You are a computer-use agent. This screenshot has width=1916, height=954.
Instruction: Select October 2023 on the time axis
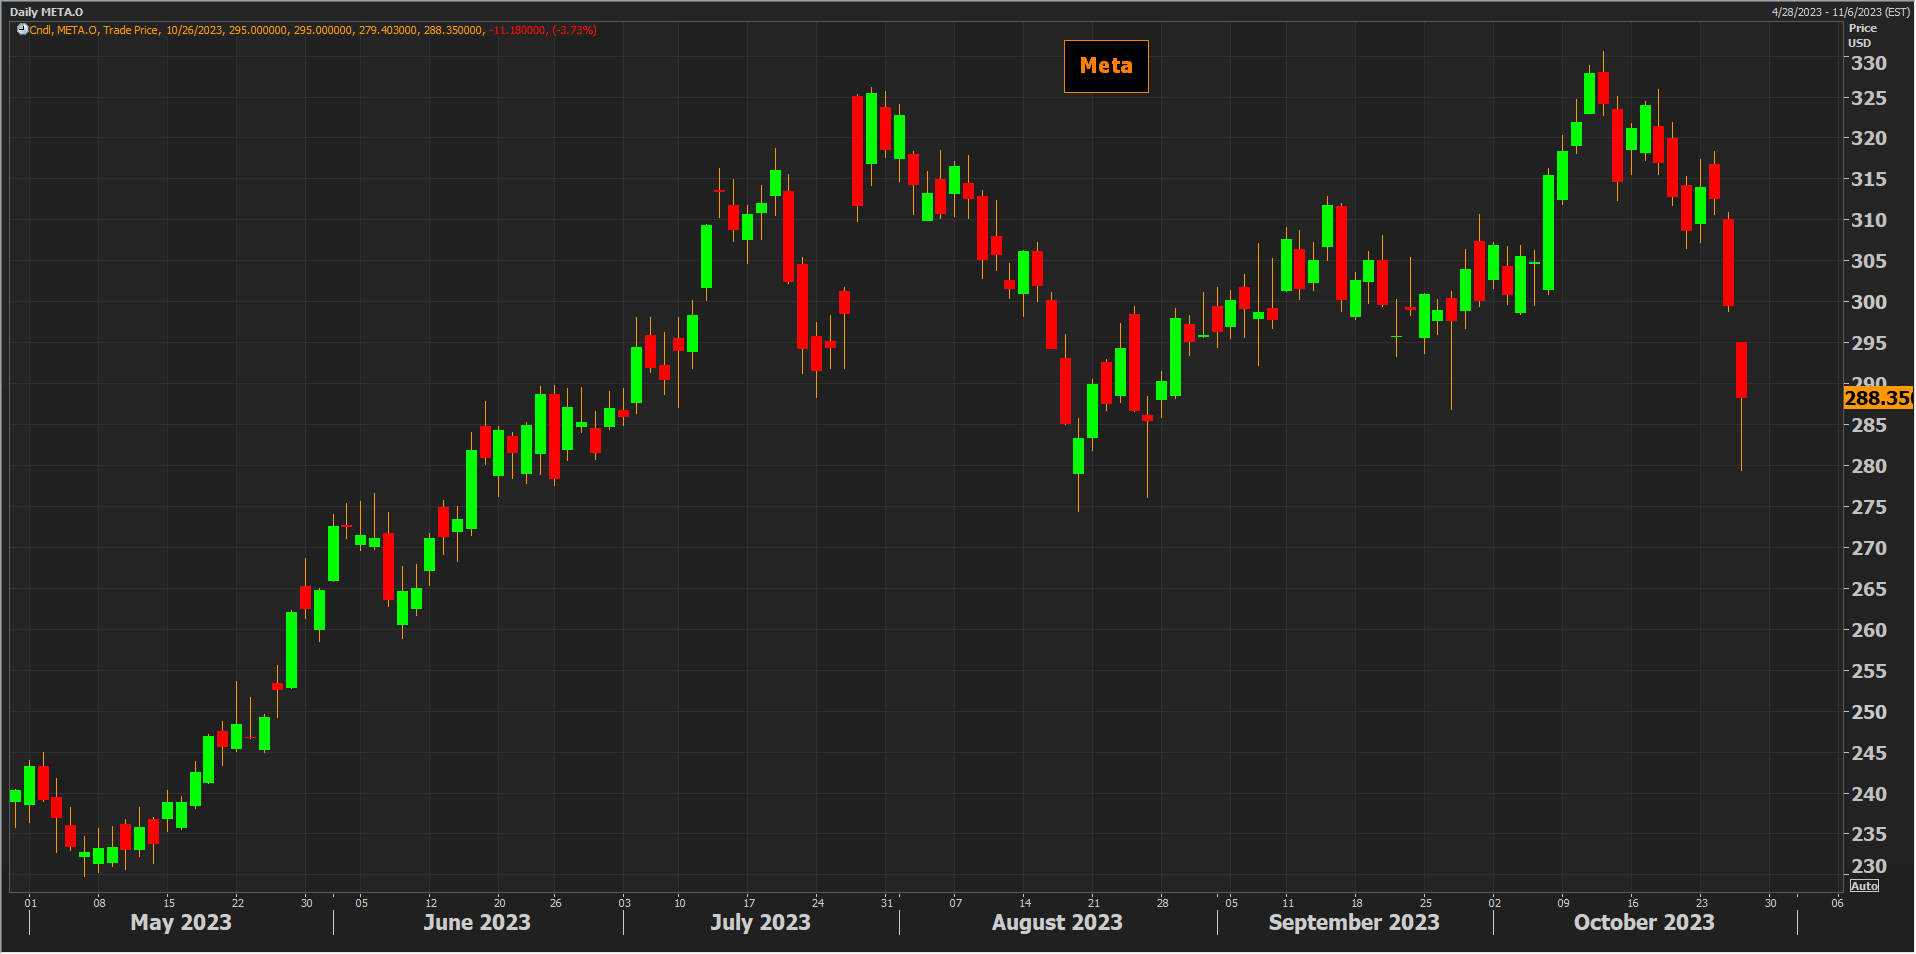click(x=1643, y=922)
